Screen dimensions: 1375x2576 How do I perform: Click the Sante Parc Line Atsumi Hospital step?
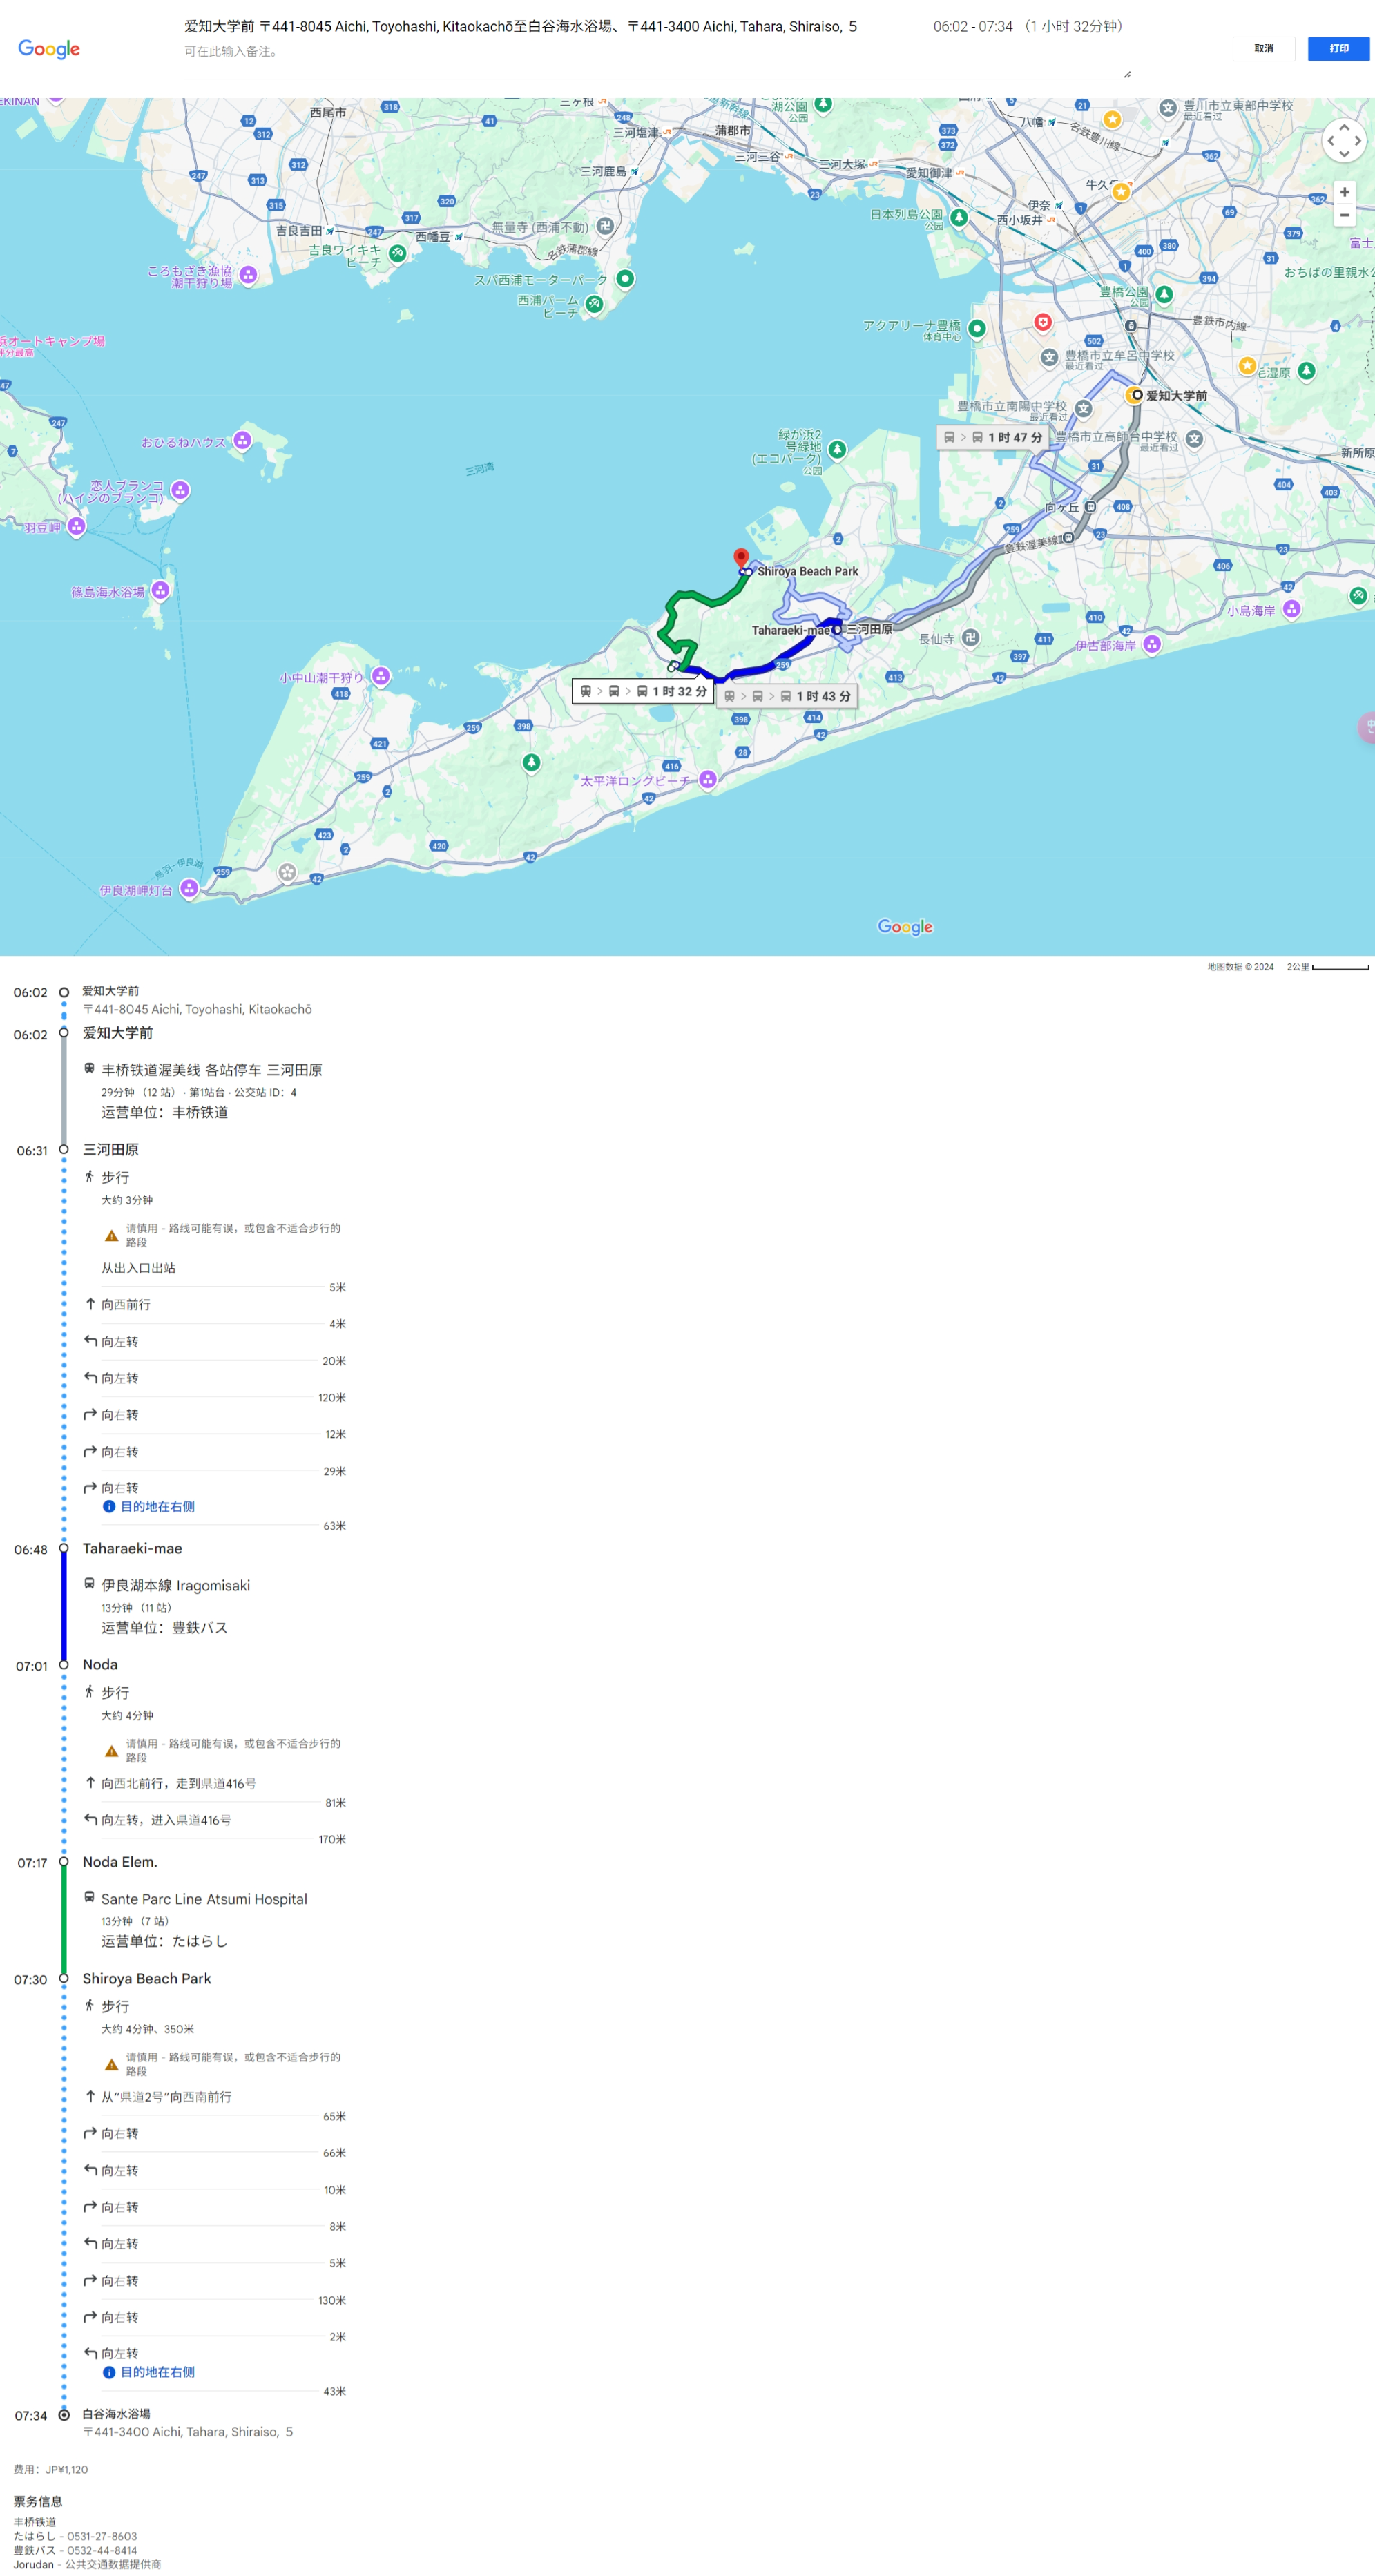click(x=204, y=1899)
